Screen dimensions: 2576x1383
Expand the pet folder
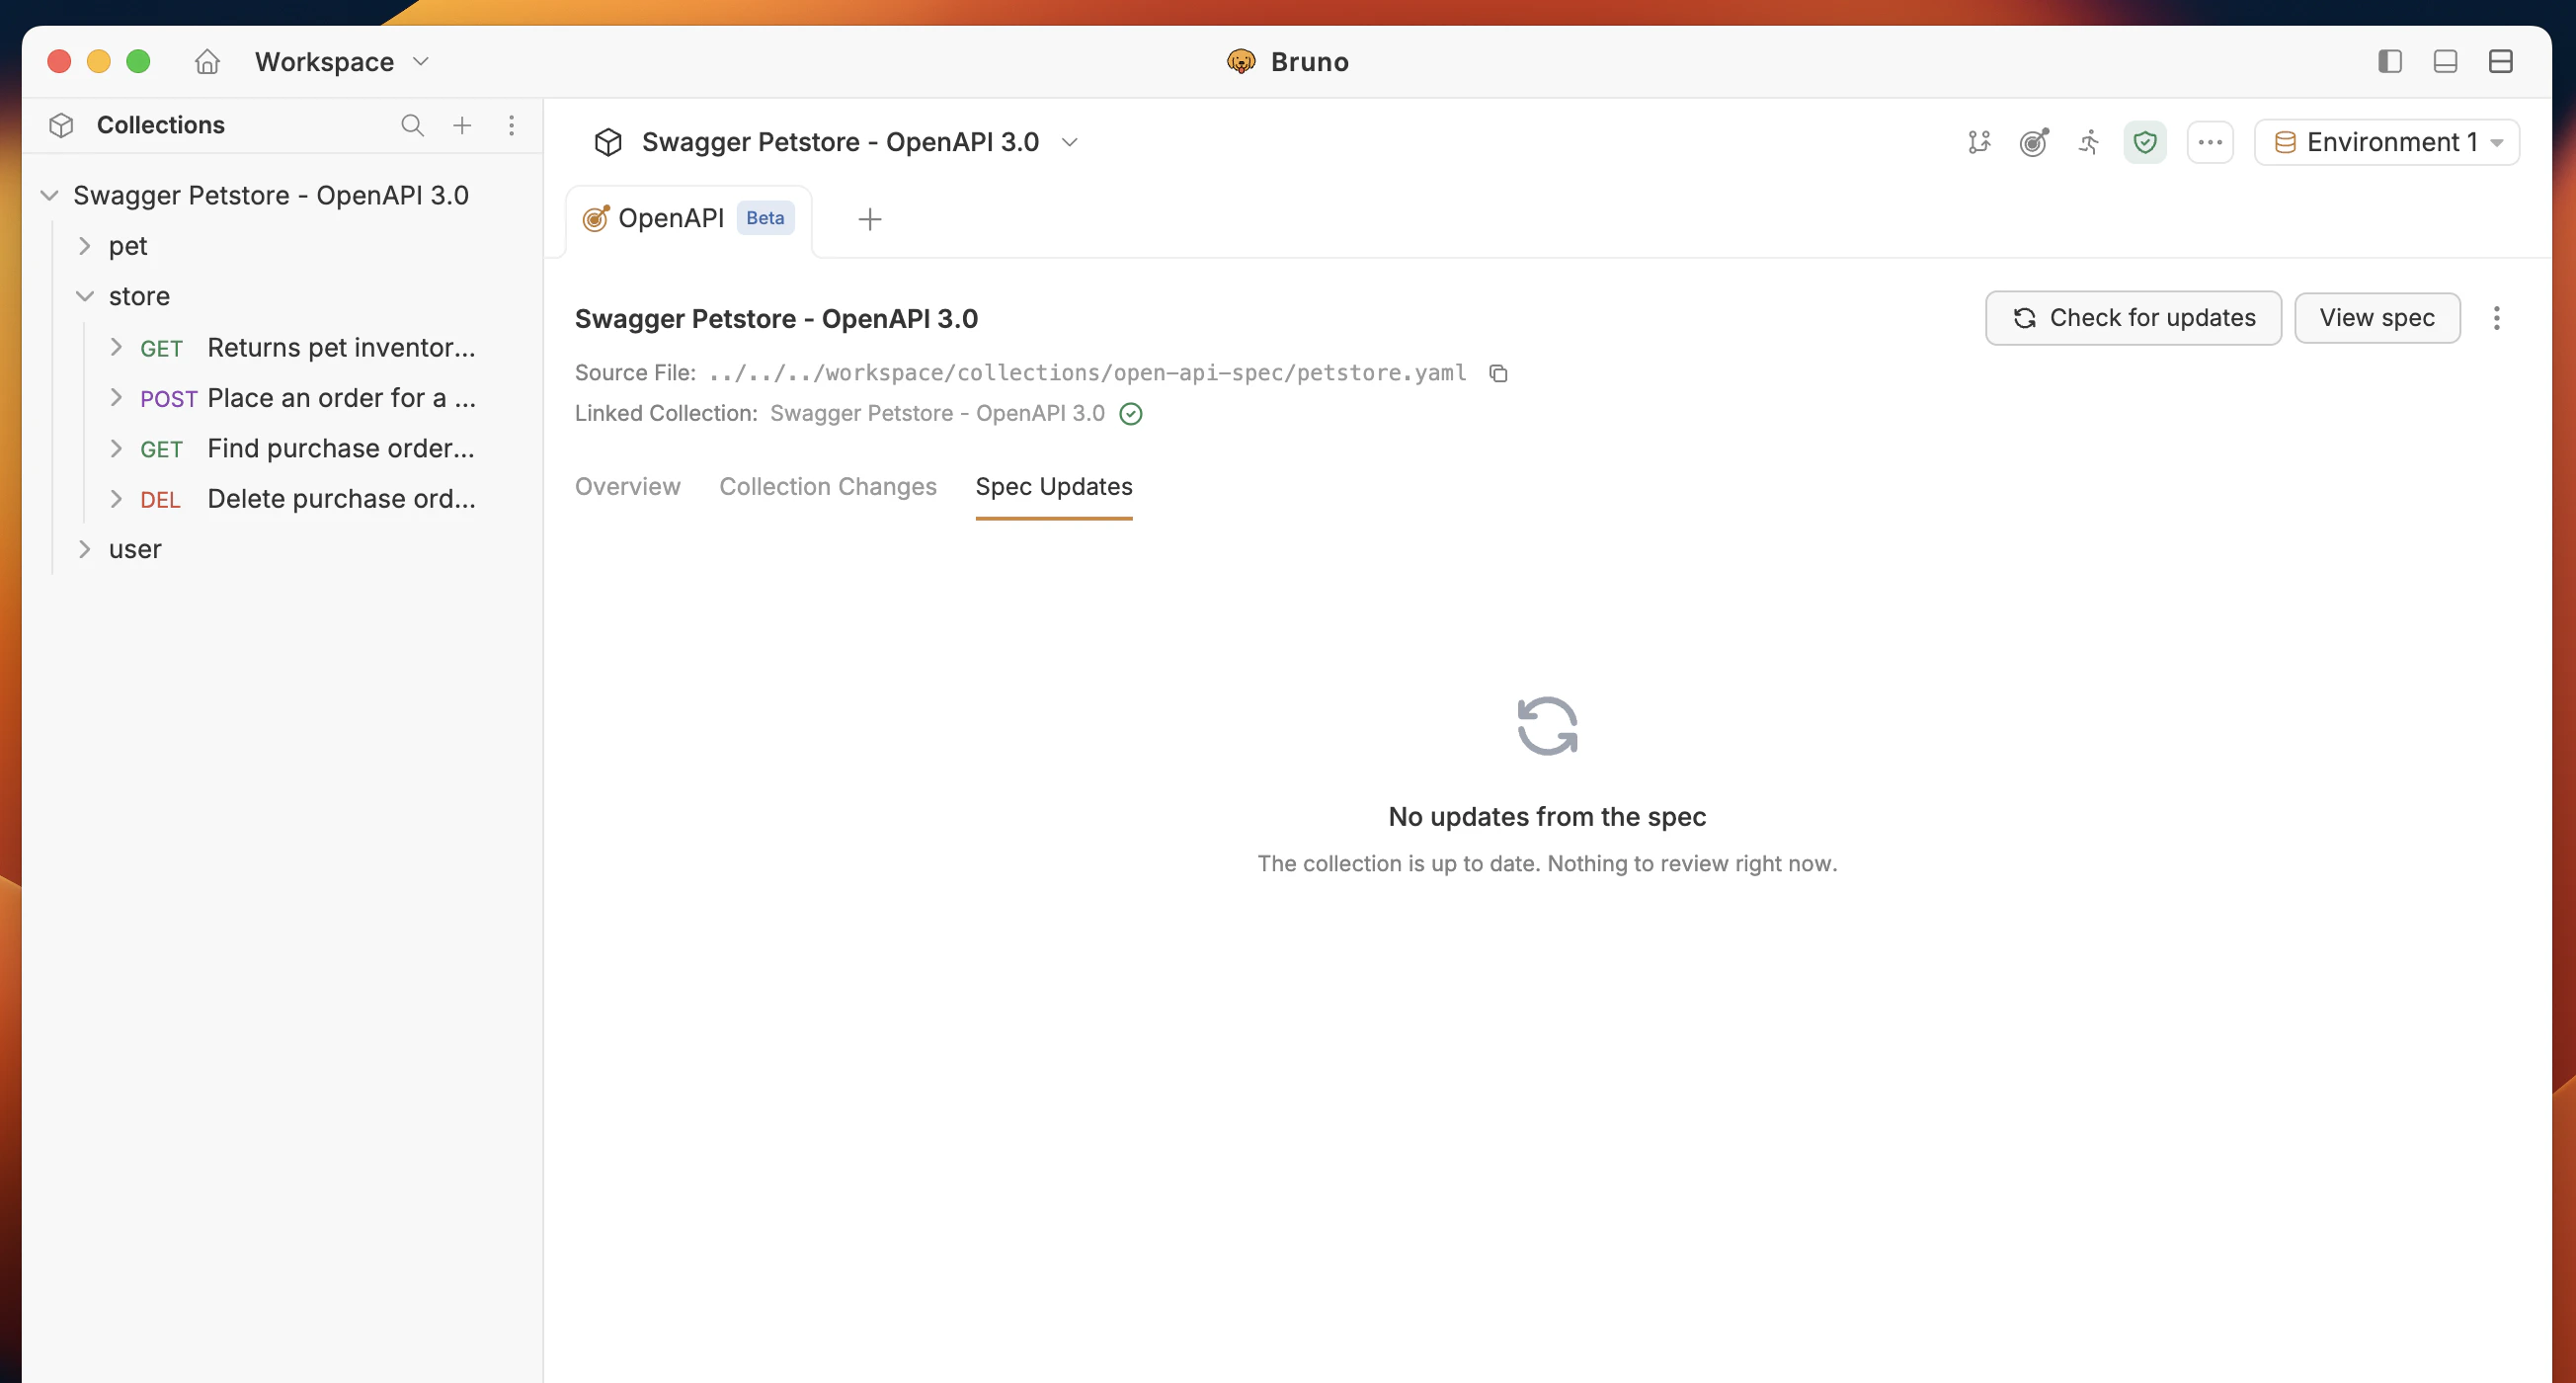pyautogui.click(x=128, y=246)
